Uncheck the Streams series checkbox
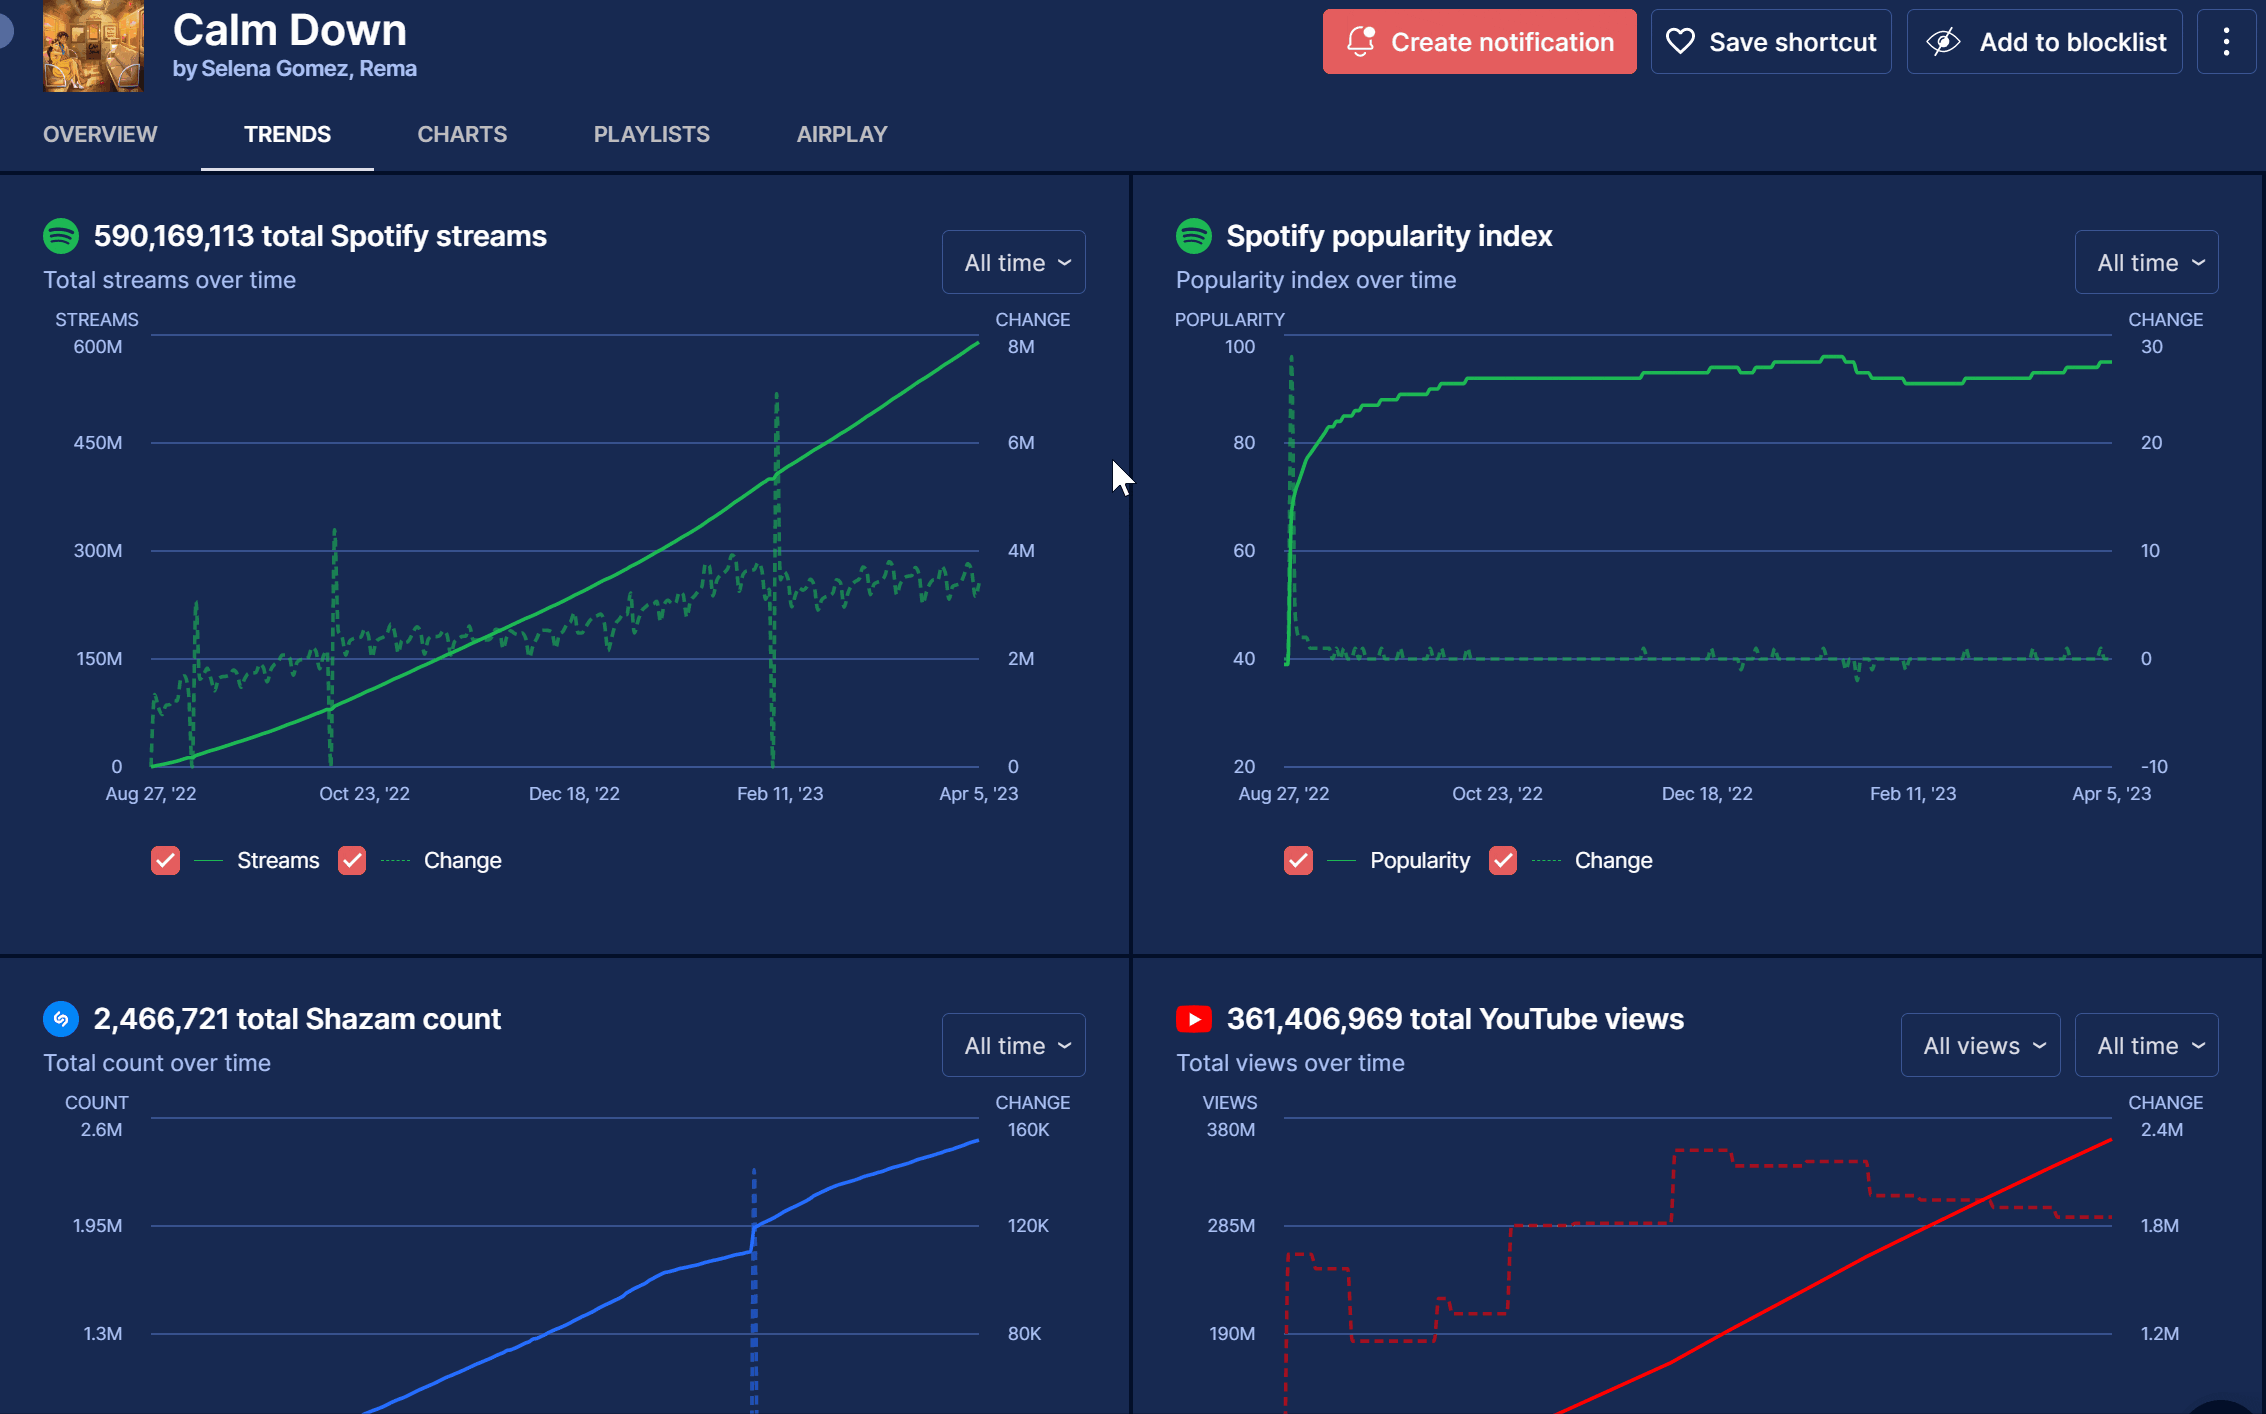 [166, 860]
